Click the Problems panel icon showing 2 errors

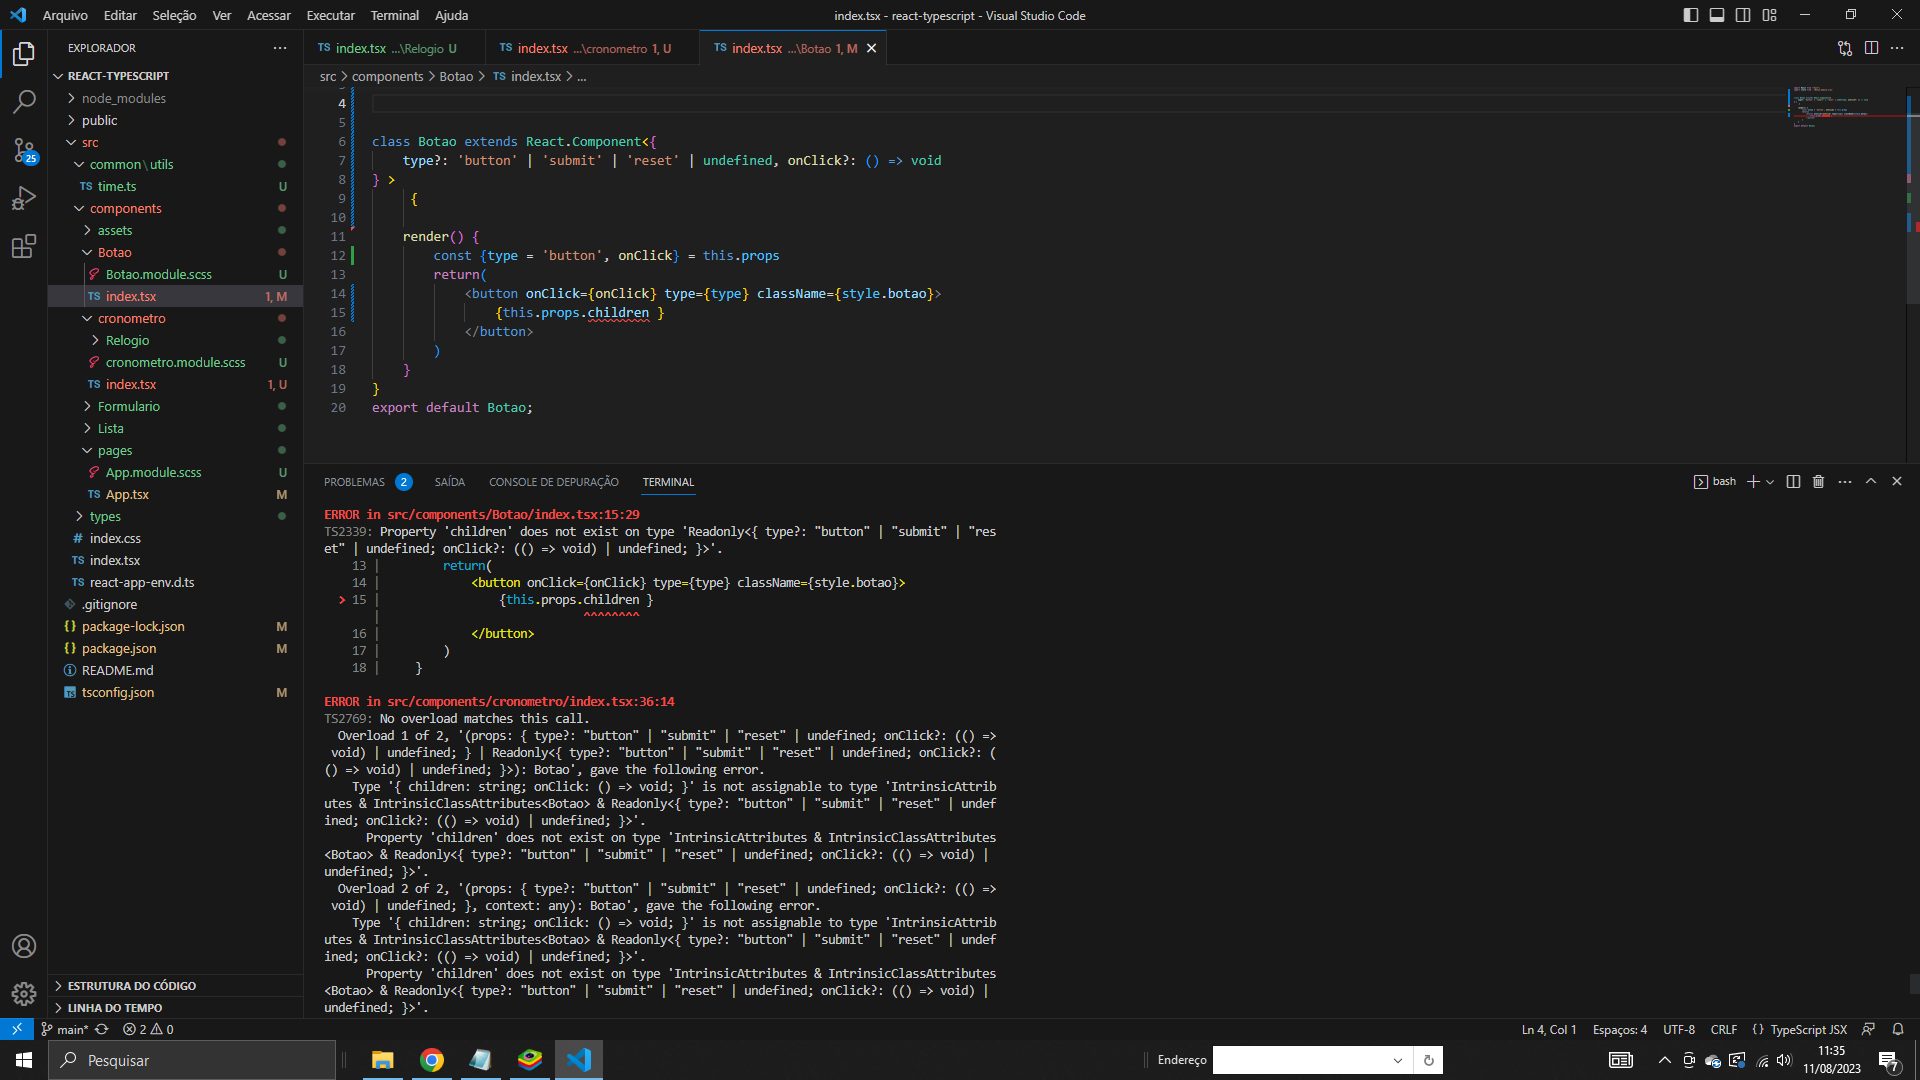pyautogui.click(x=367, y=481)
